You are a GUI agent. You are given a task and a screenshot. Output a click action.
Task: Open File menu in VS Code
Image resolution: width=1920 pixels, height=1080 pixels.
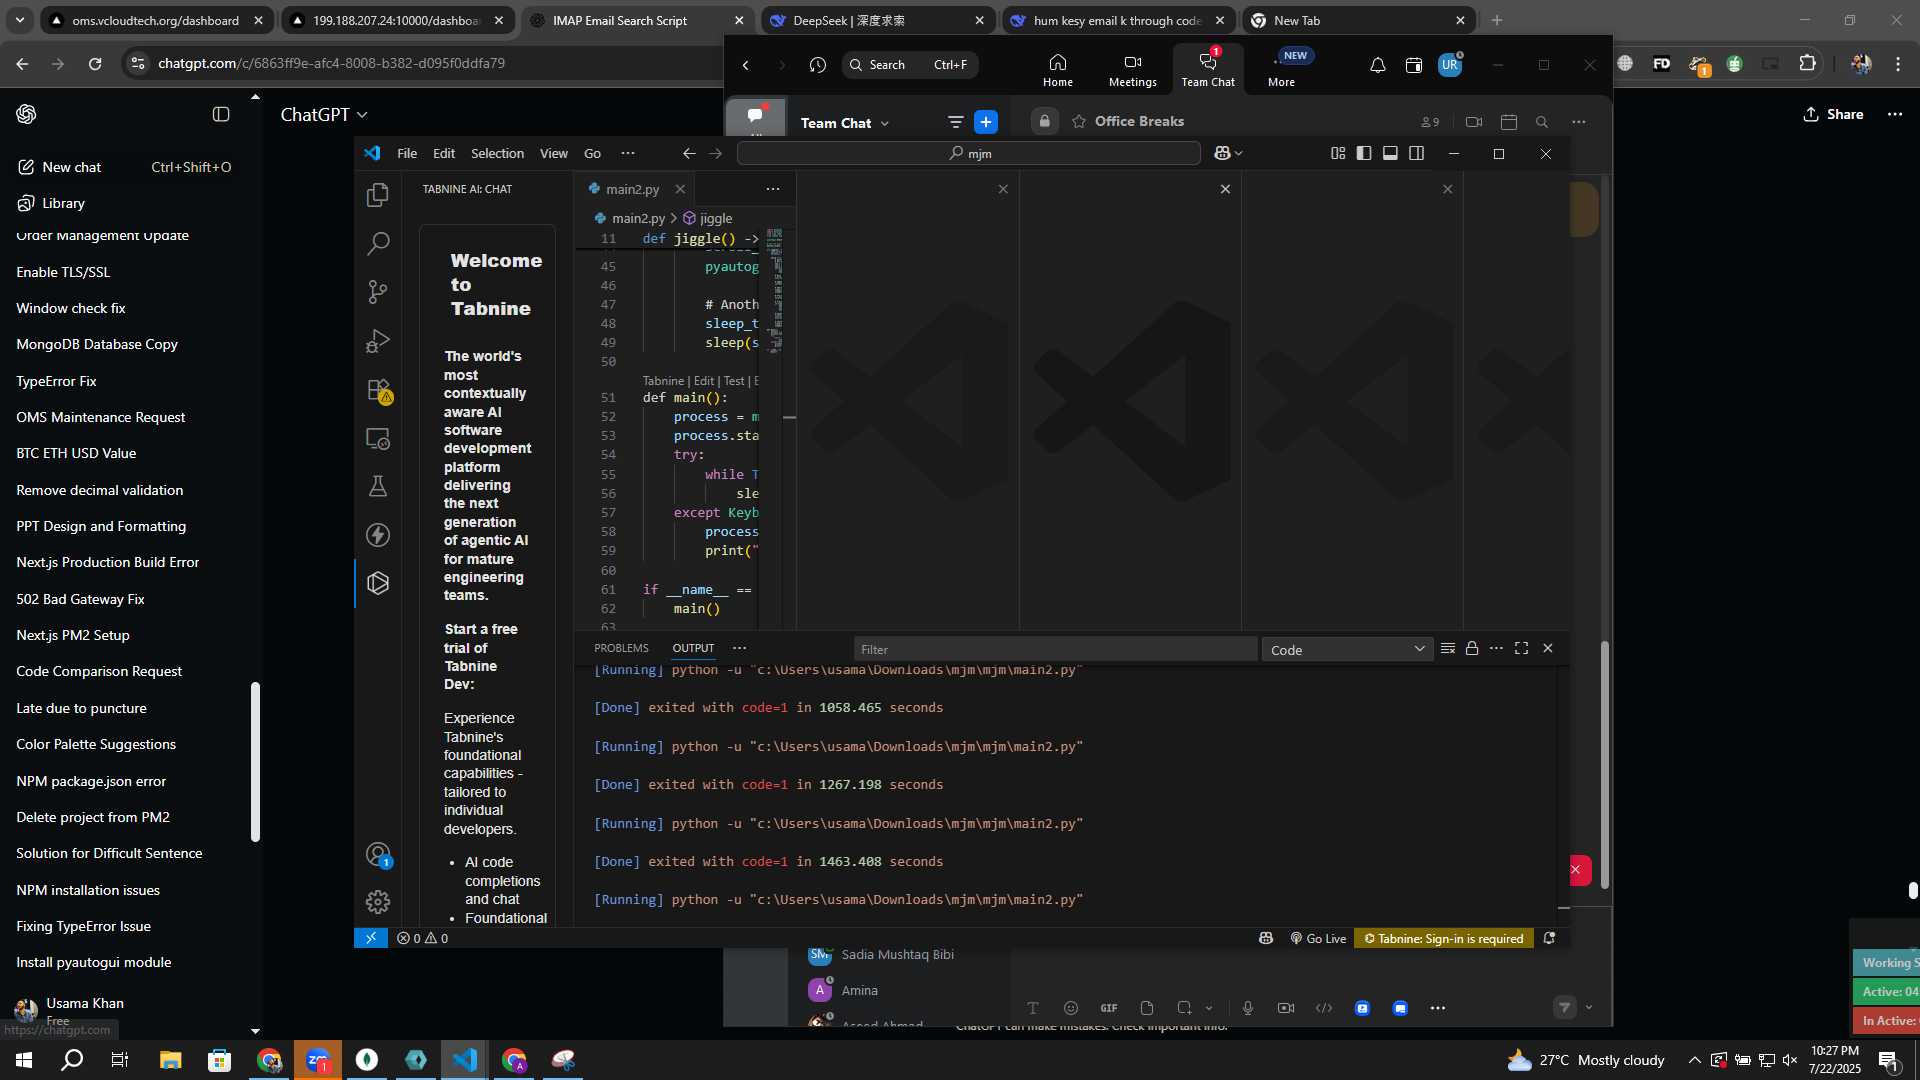pyautogui.click(x=407, y=153)
